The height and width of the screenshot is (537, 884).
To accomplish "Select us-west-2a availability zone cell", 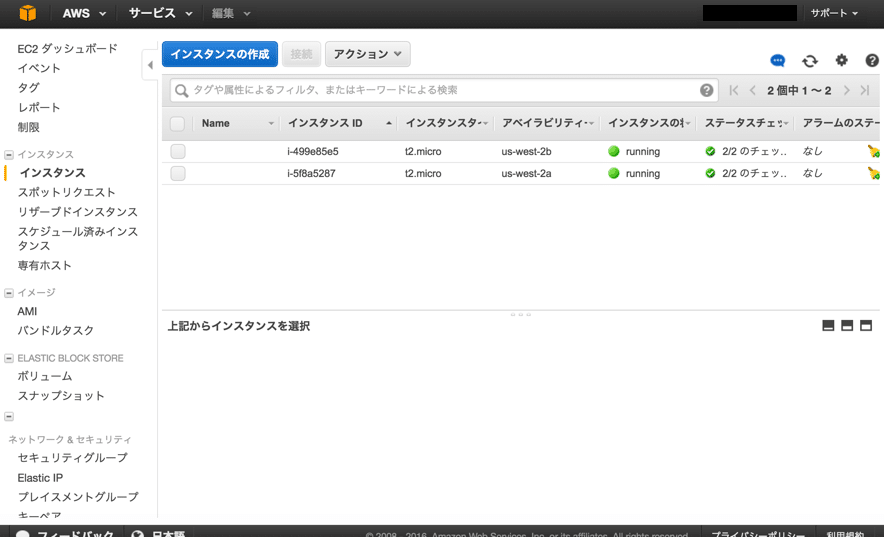I will click(x=527, y=173).
